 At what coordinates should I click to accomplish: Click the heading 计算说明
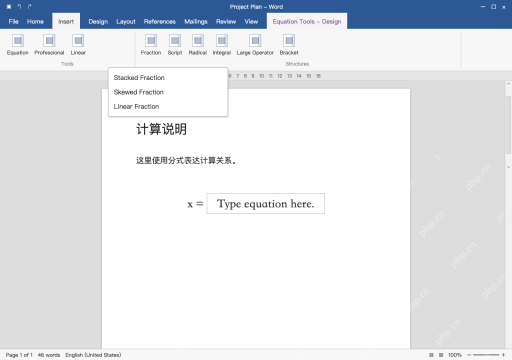tap(161, 129)
